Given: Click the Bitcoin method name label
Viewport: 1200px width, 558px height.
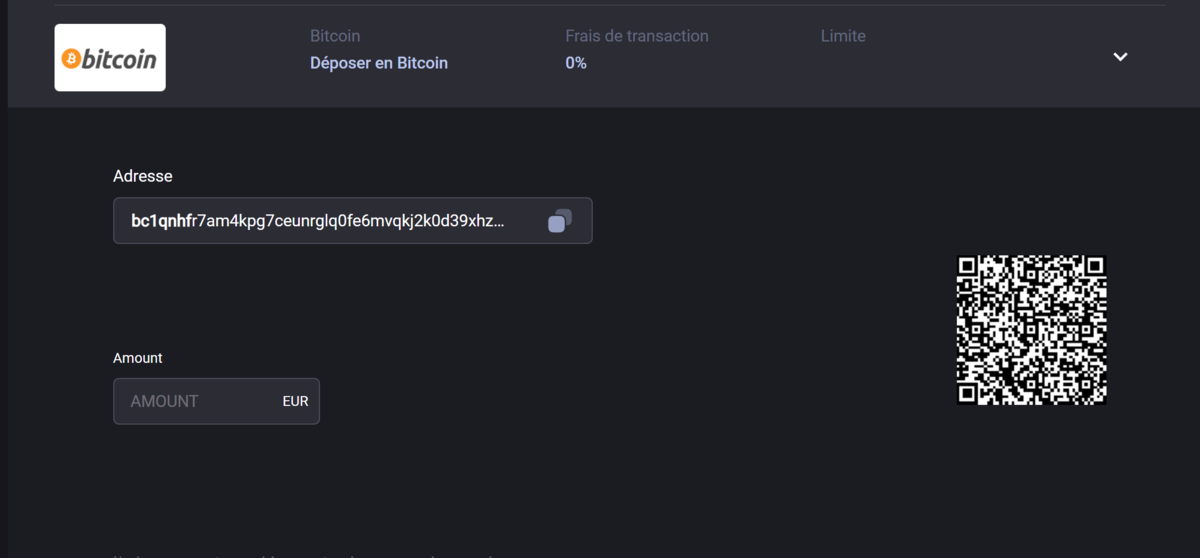Looking at the screenshot, I should [335, 36].
